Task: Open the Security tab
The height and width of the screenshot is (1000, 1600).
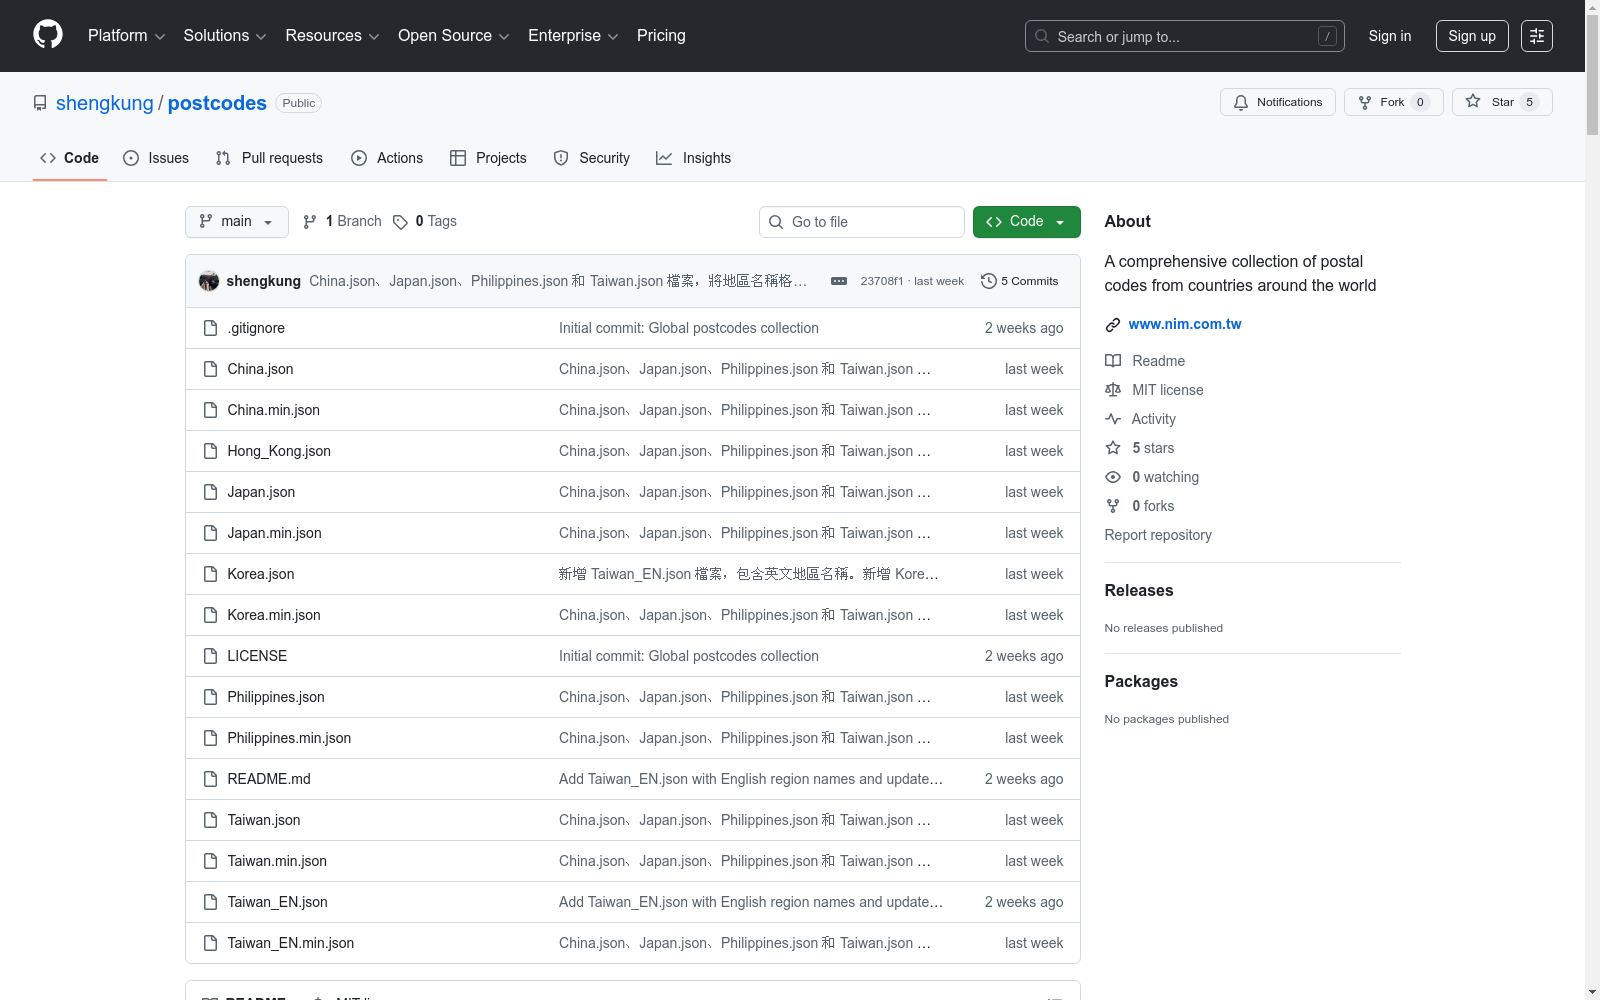Action: 592,158
